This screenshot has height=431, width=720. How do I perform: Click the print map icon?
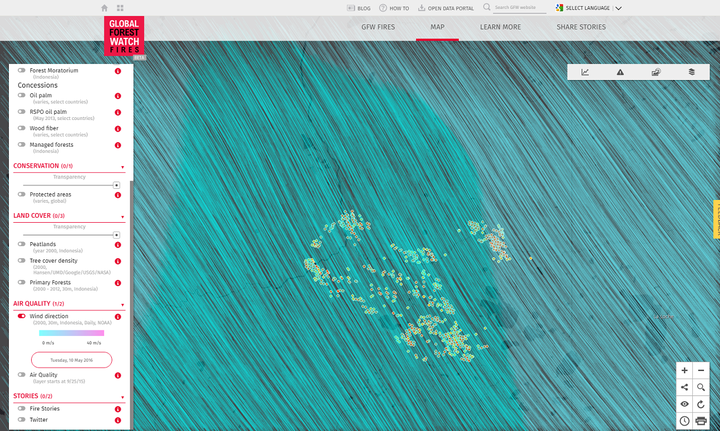pos(701,420)
